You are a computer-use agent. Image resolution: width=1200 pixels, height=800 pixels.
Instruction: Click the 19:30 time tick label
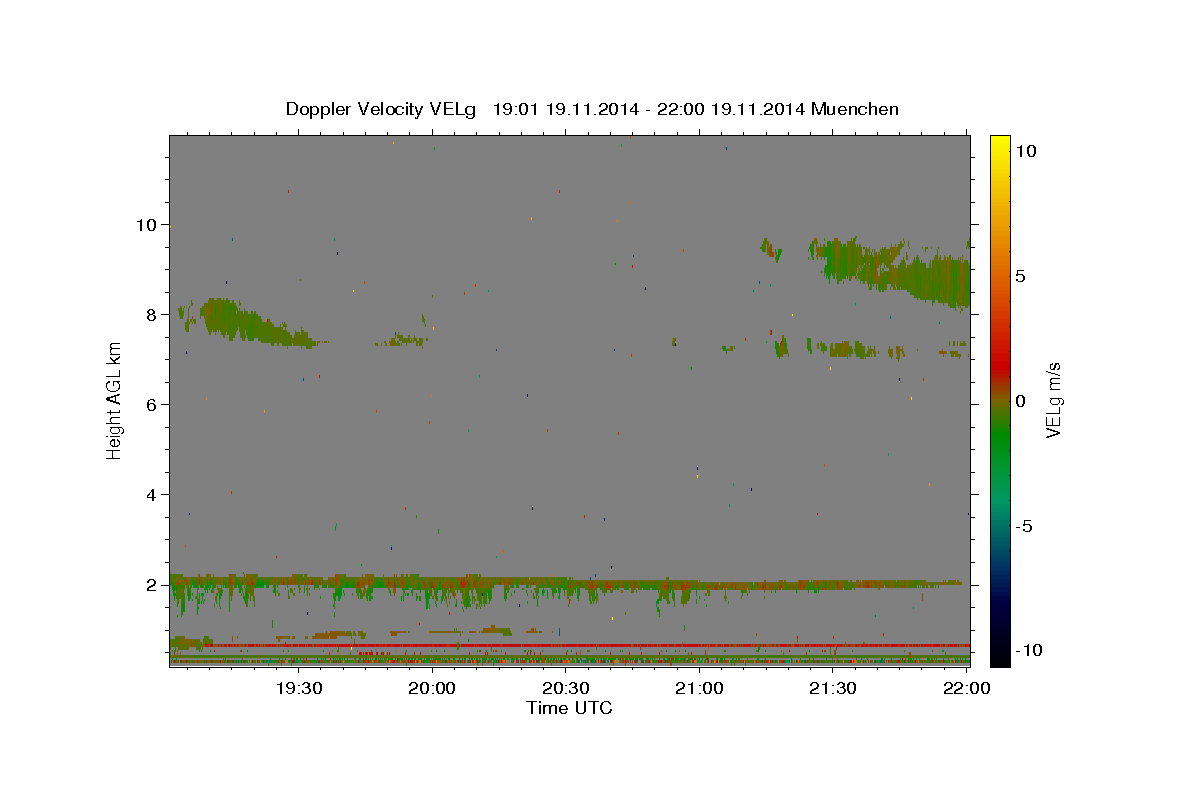coord(299,688)
